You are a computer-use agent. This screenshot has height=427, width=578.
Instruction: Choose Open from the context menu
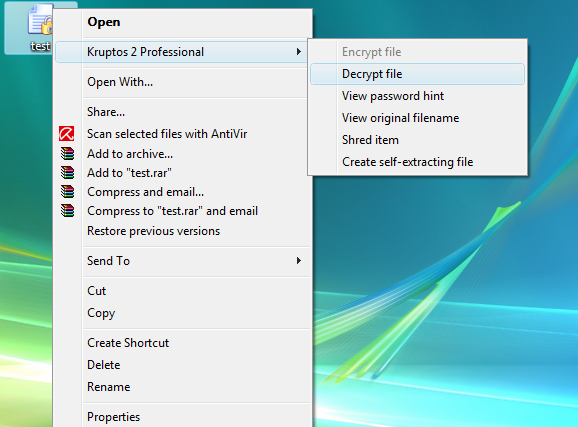coord(183,22)
